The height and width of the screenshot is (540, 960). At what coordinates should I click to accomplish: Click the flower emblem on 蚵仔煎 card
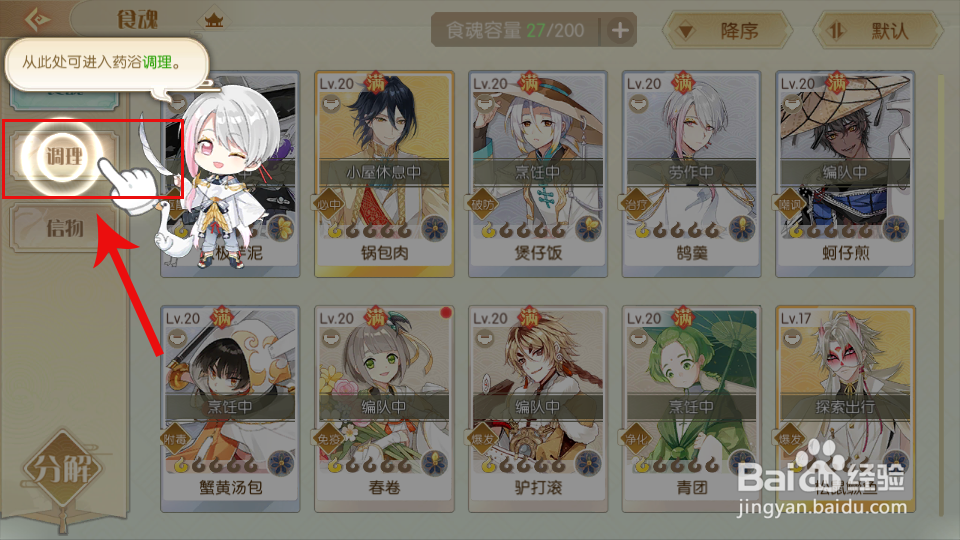pyautogui.click(x=895, y=229)
